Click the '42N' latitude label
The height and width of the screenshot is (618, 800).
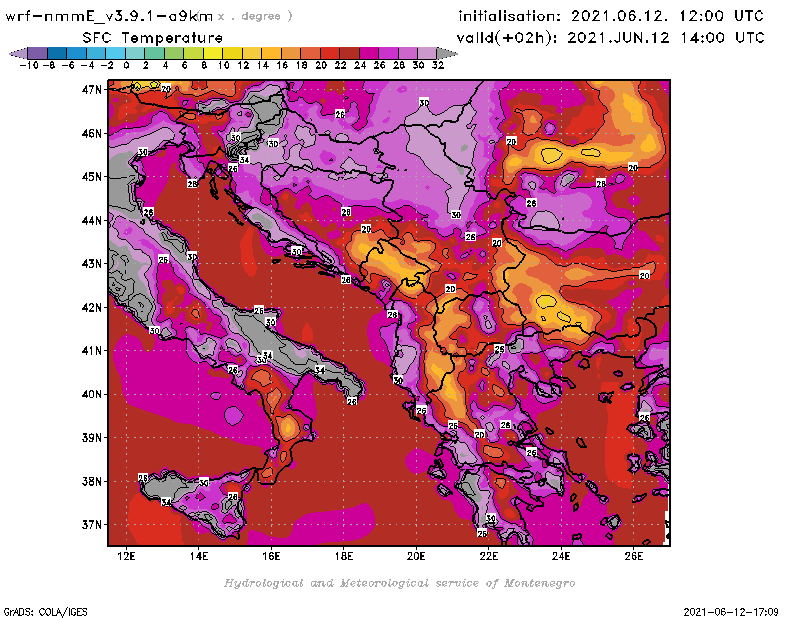tap(92, 307)
